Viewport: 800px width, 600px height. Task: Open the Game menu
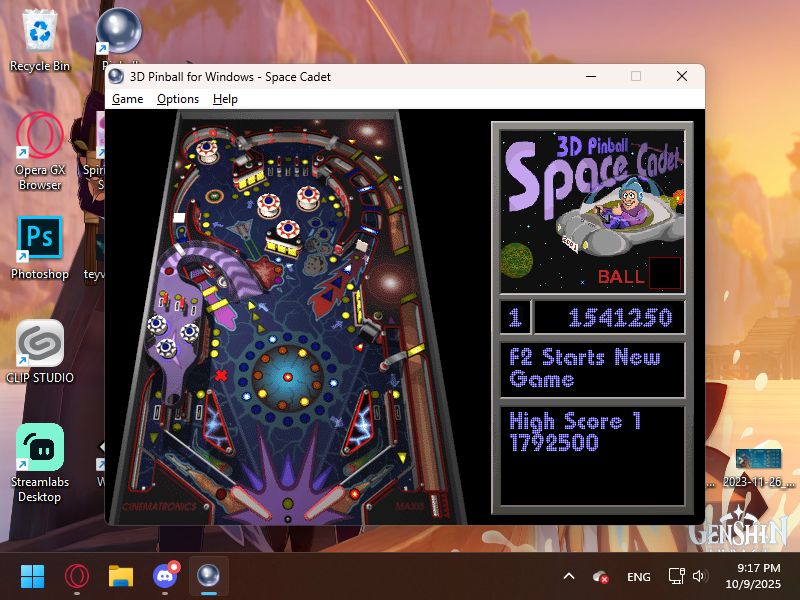coord(128,99)
